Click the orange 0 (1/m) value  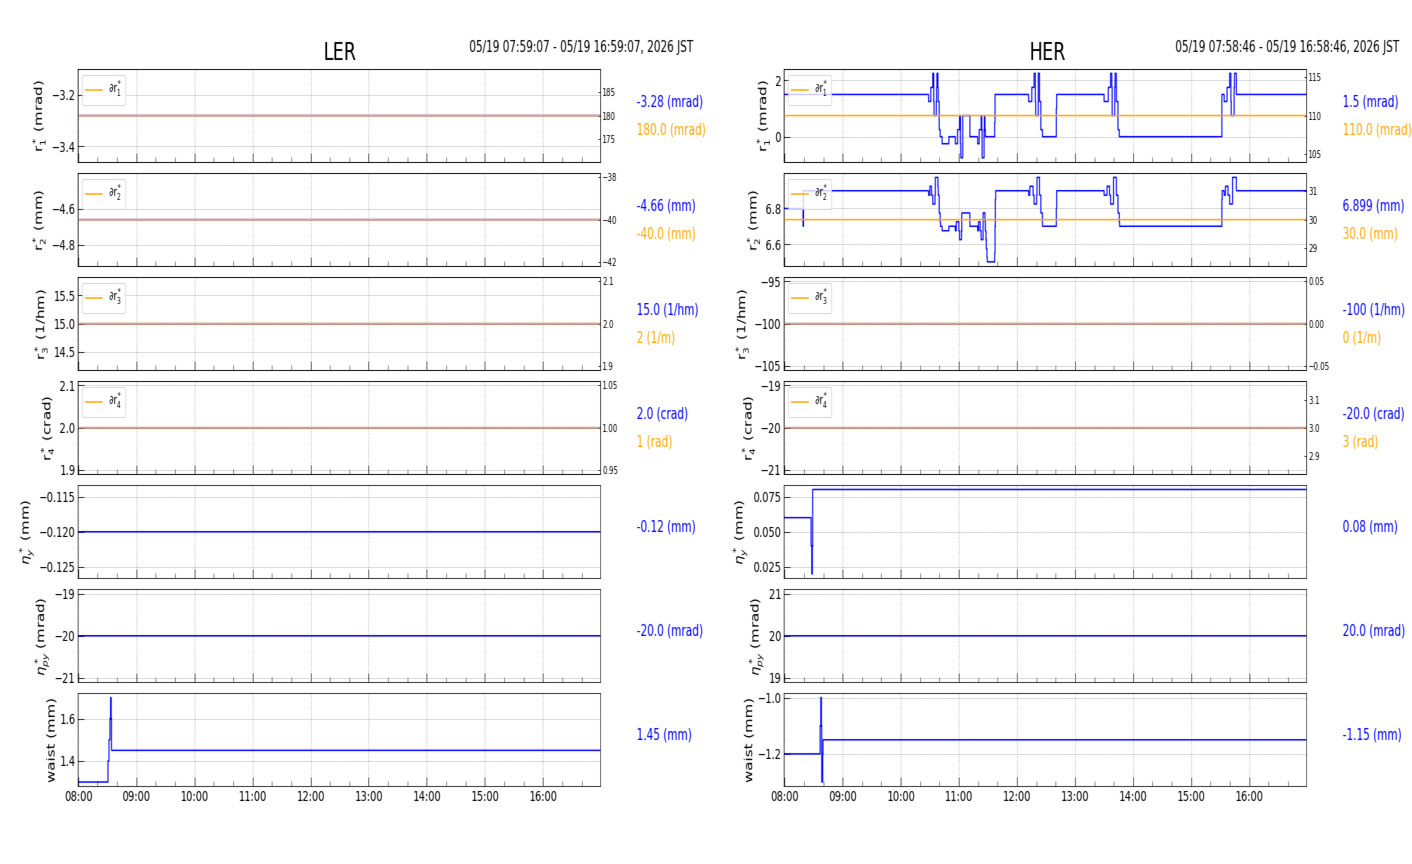click(x=1361, y=338)
